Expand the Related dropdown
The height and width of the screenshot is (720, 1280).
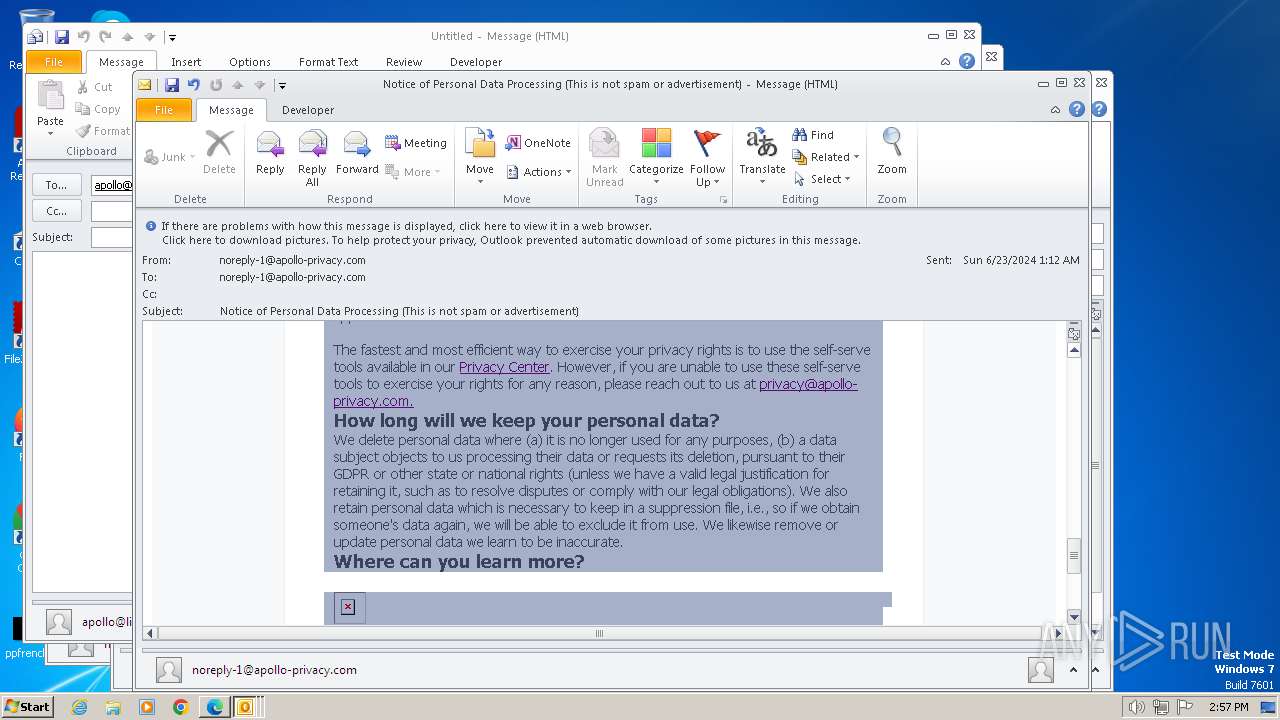click(x=826, y=157)
